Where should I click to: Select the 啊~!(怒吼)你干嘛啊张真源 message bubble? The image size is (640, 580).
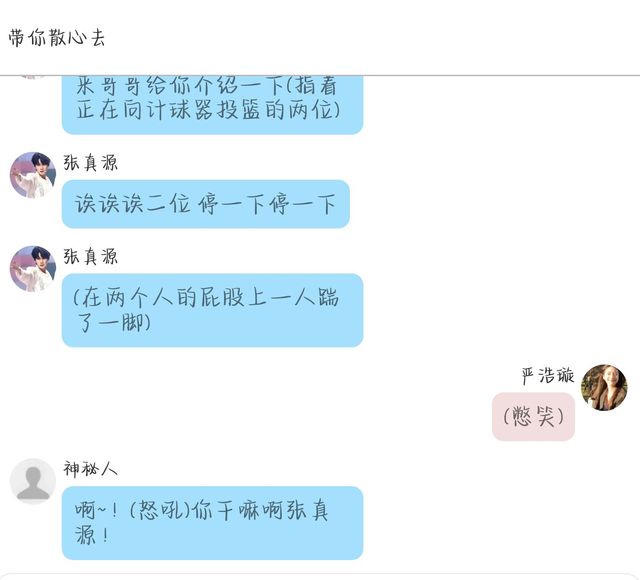213,523
